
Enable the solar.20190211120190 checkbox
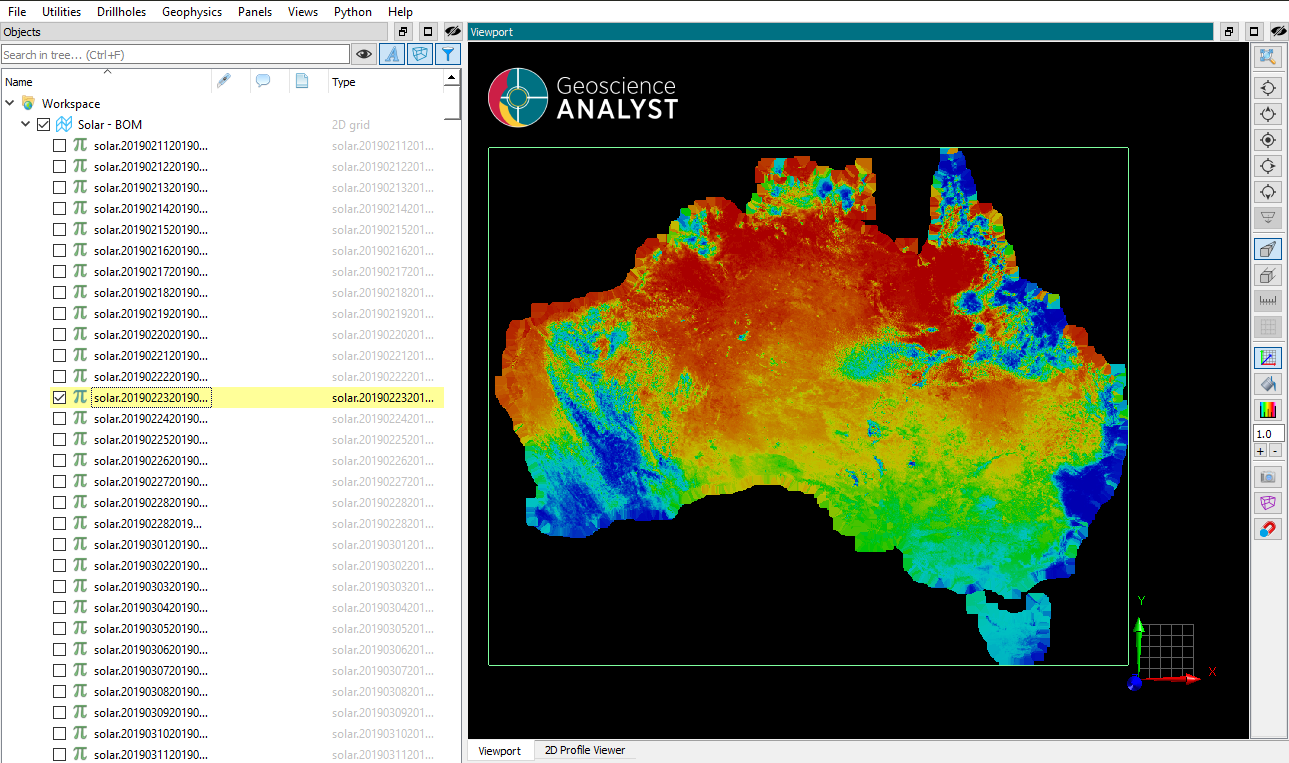tap(57, 145)
